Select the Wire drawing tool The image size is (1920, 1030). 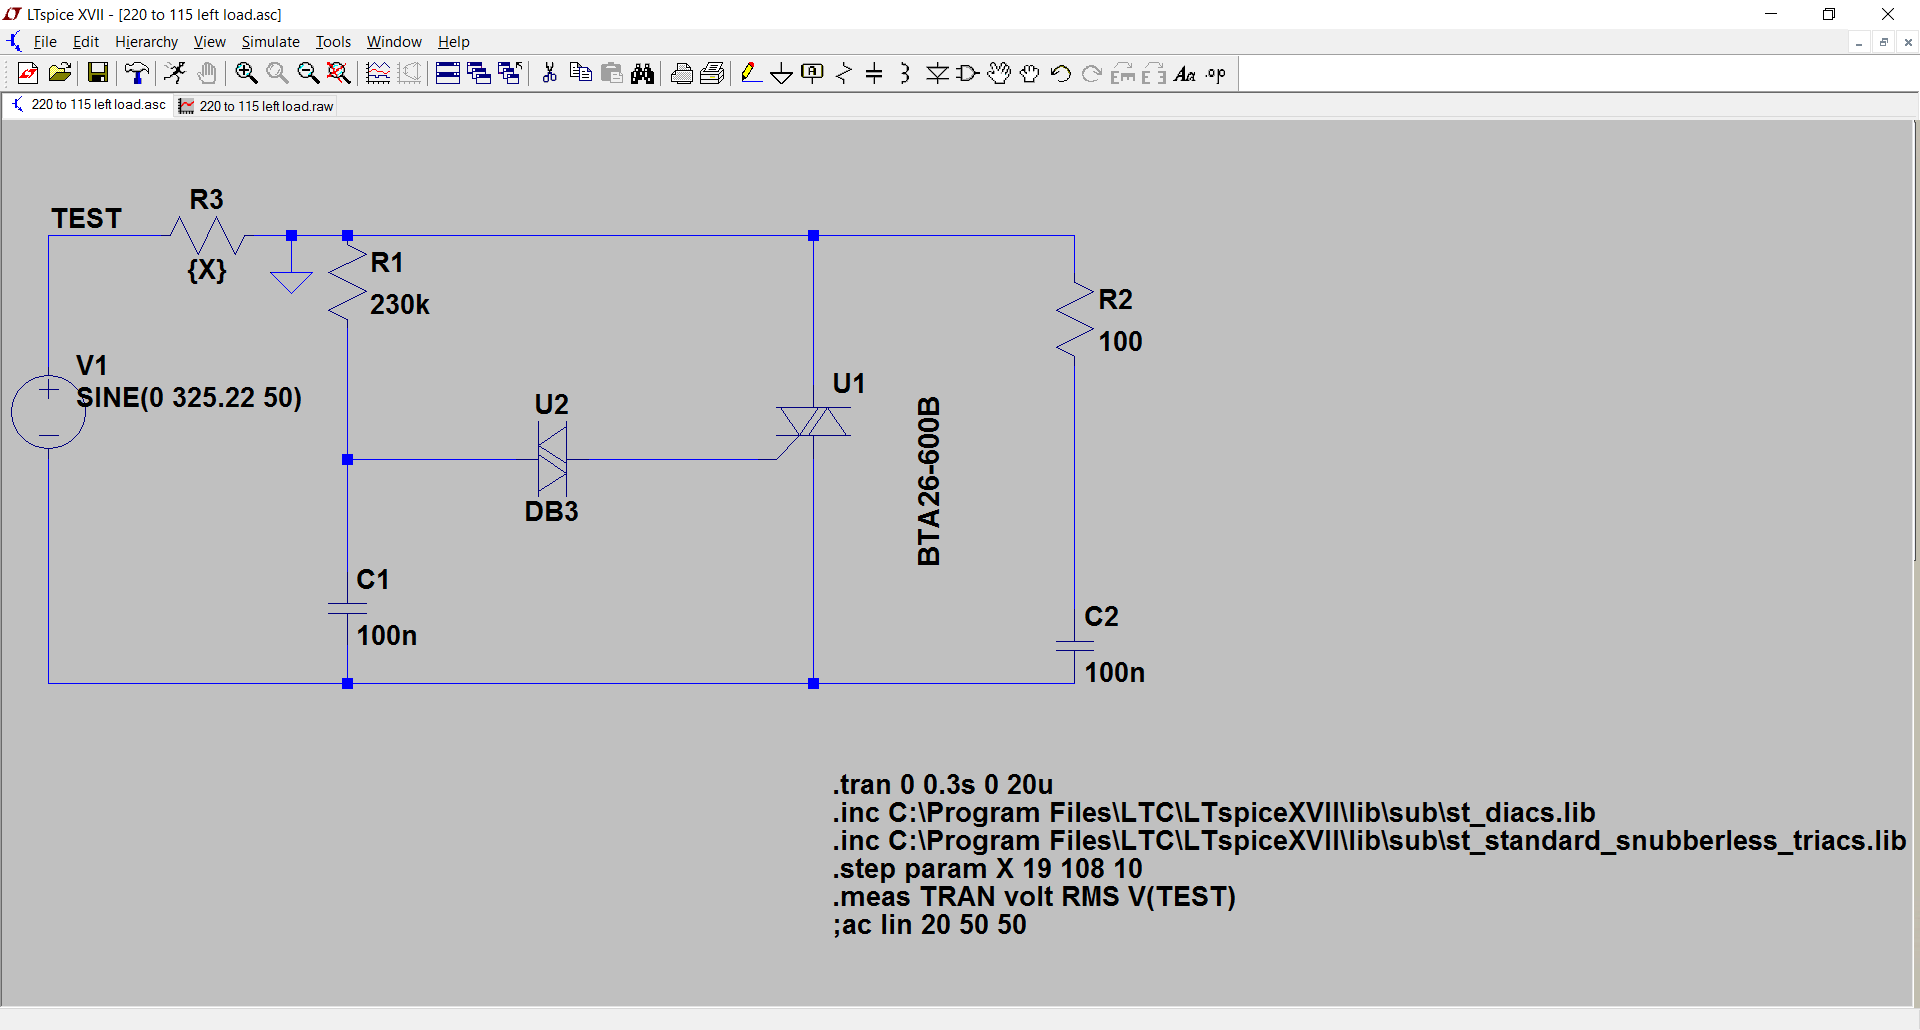751,73
